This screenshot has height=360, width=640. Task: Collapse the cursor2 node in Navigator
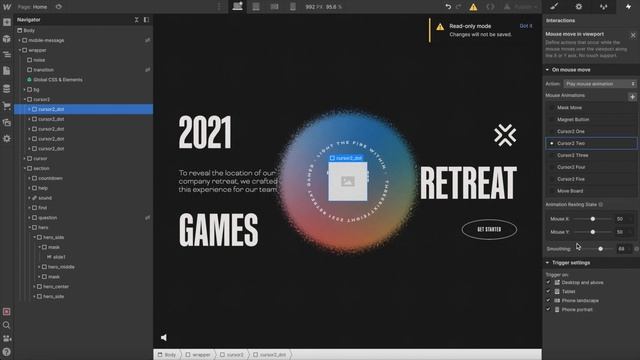[x=24, y=100]
